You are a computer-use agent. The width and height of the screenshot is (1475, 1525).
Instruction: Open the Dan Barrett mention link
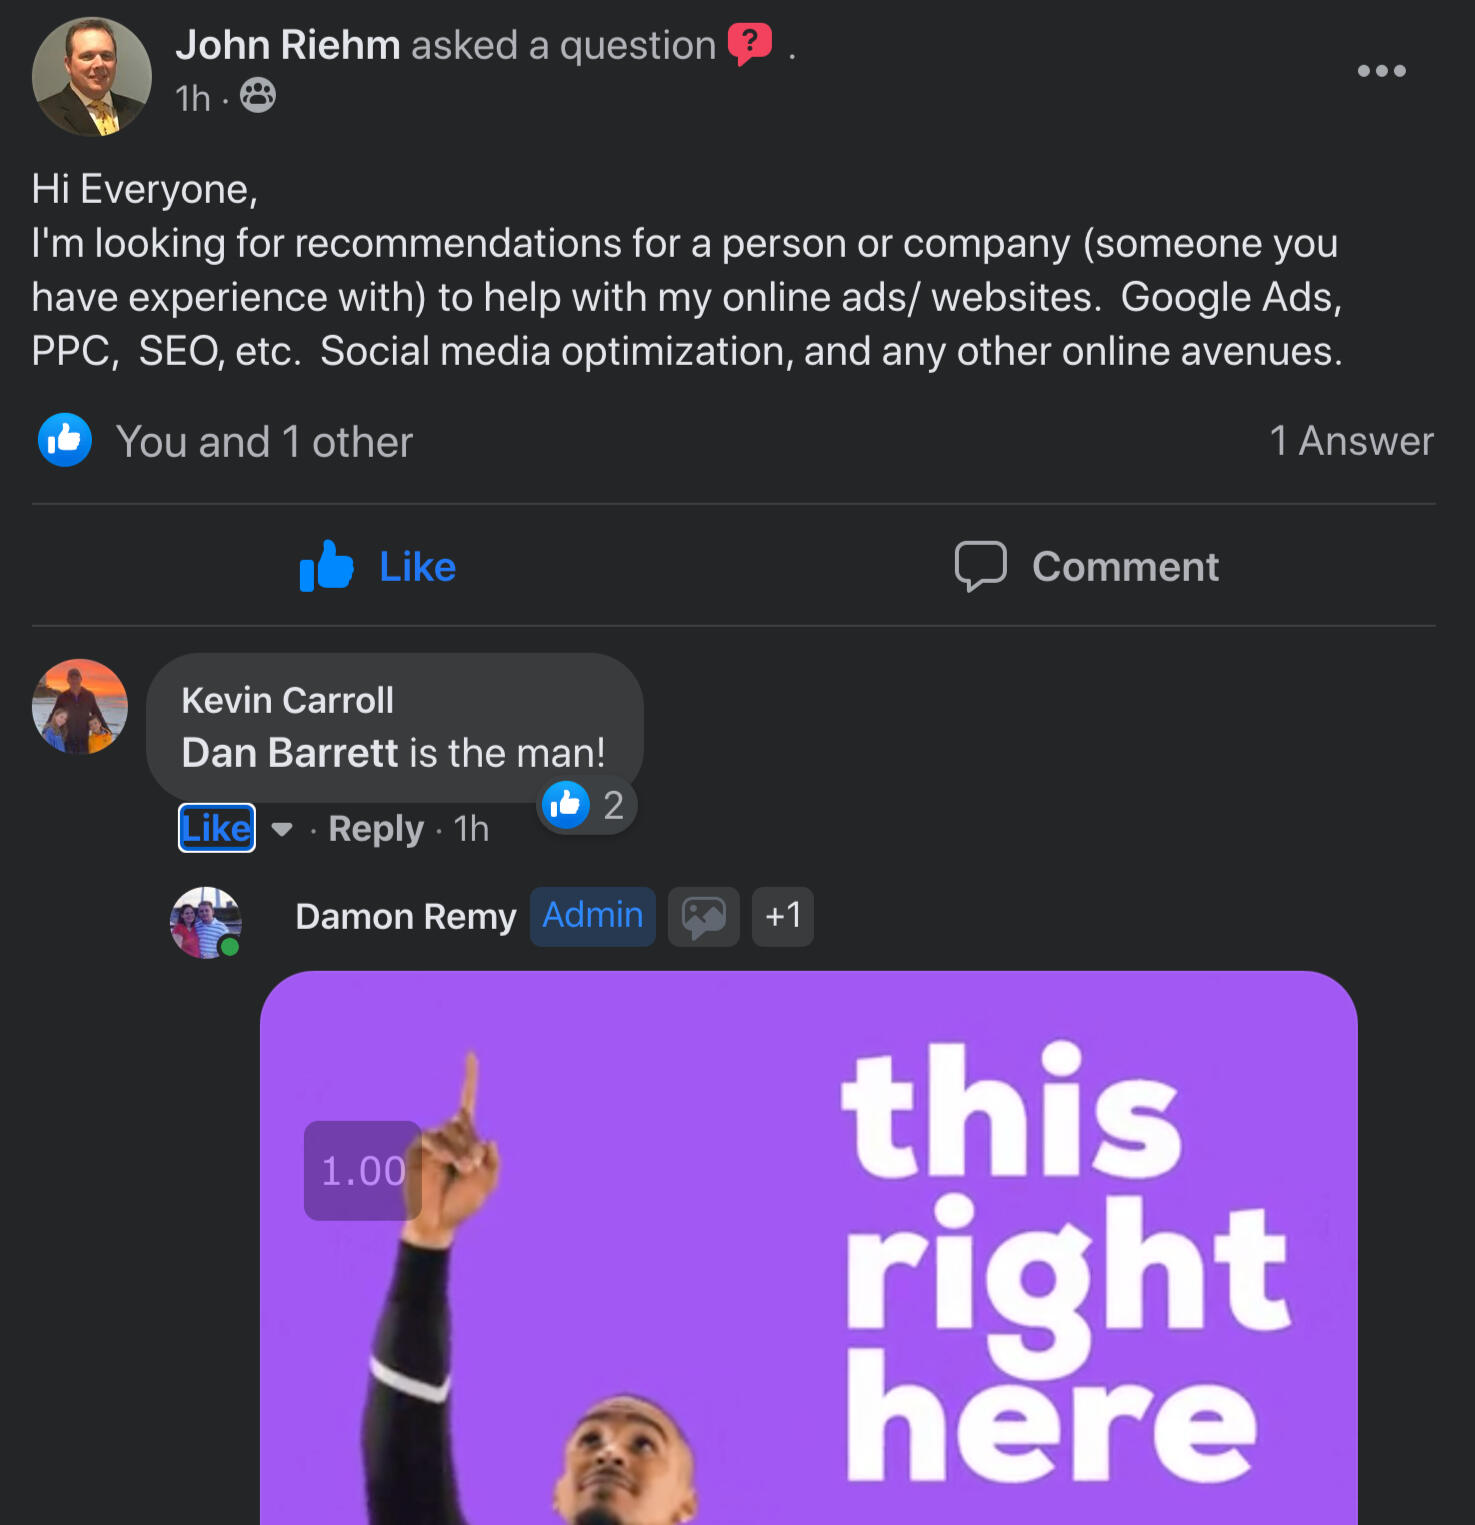pos(290,753)
